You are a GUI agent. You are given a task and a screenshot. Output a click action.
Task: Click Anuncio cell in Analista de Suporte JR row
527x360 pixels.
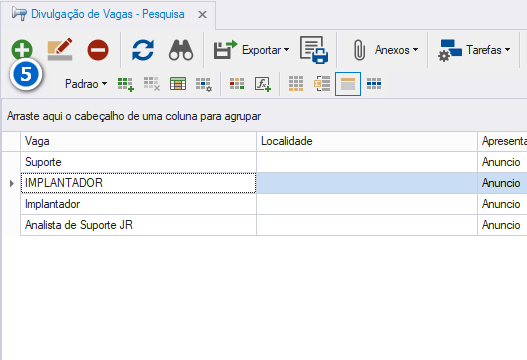[502, 225]
